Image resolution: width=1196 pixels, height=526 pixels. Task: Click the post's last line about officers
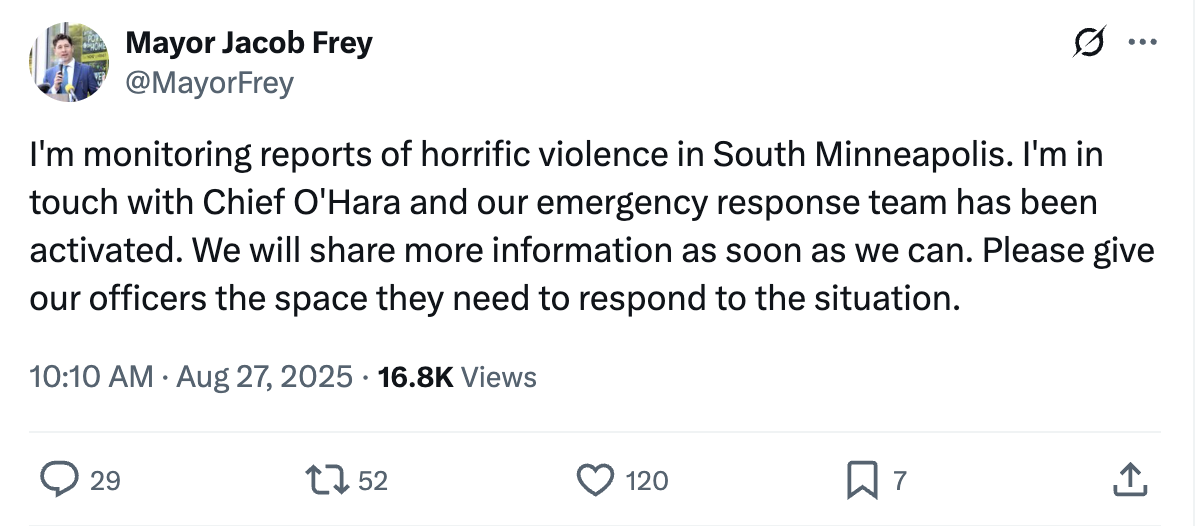click(494, 298)
